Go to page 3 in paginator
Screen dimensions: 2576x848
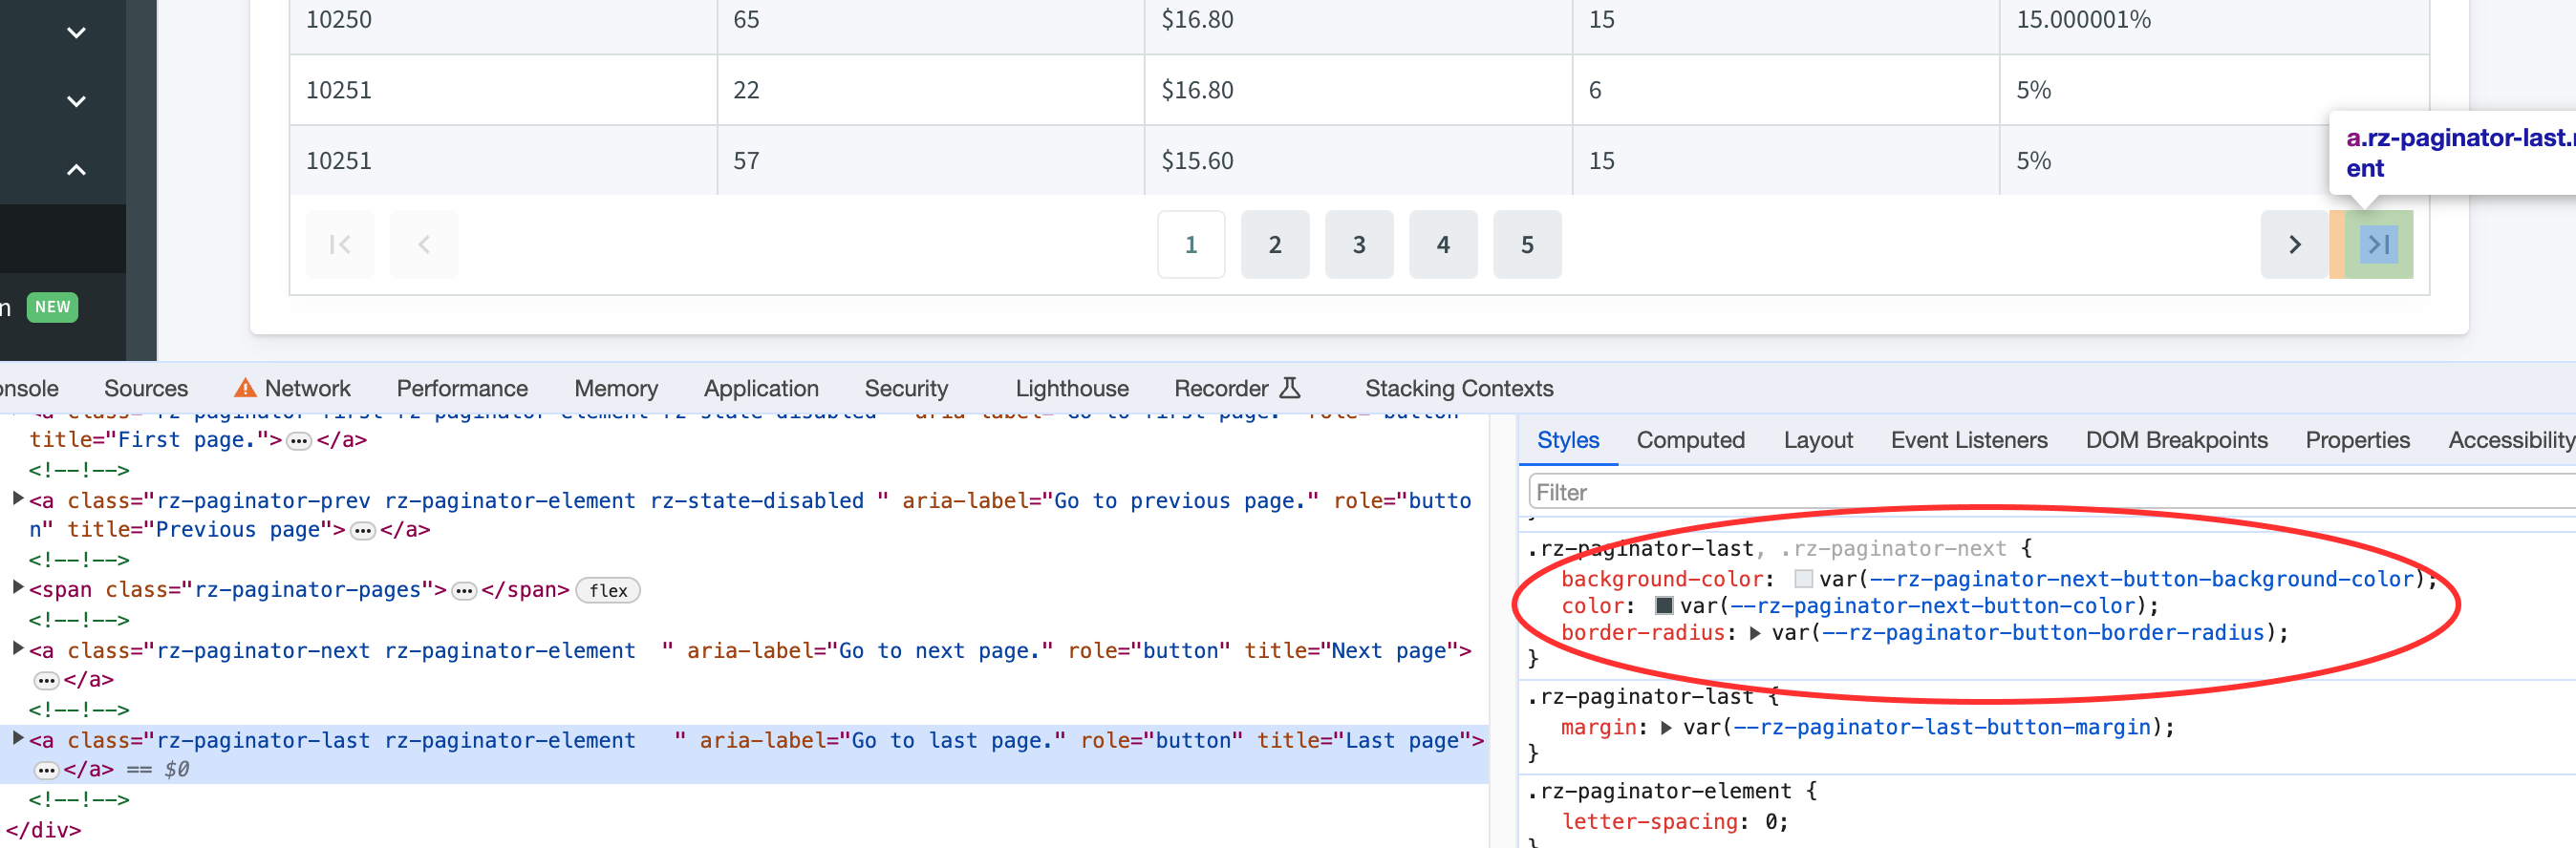click(x=1359, y=244)
